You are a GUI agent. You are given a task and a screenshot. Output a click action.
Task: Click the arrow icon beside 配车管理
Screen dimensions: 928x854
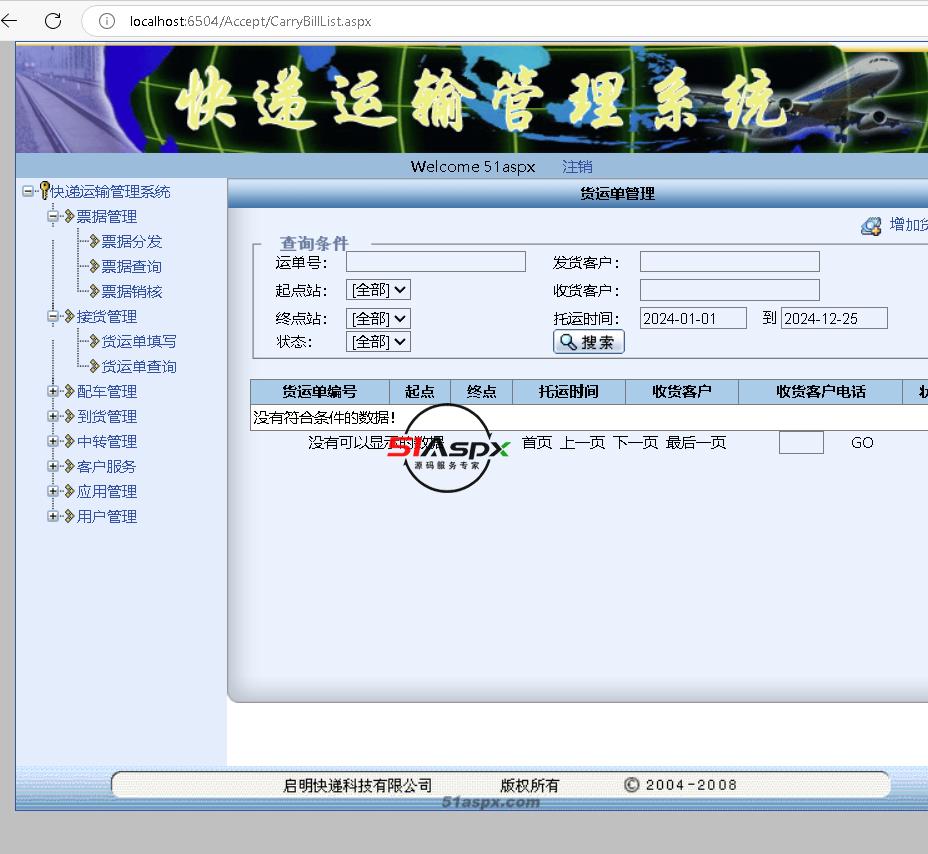[69, 391]
